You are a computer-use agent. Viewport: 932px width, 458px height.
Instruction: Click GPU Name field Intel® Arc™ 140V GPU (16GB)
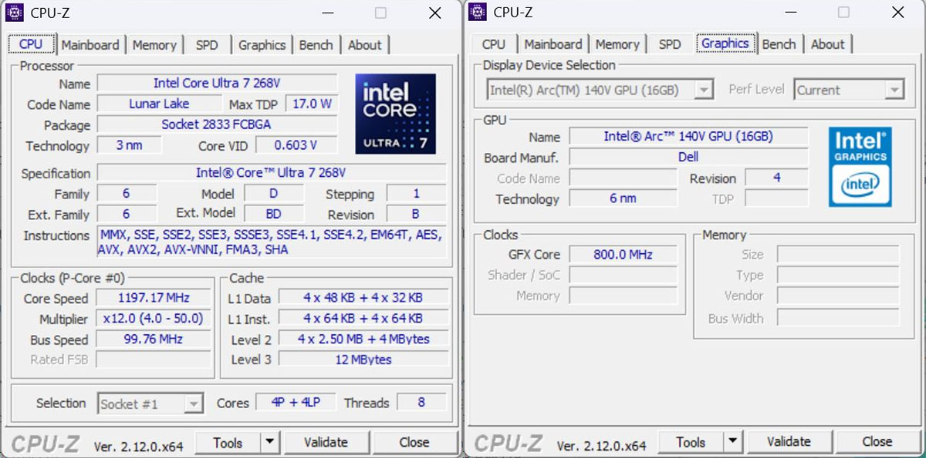coord(688,137)
